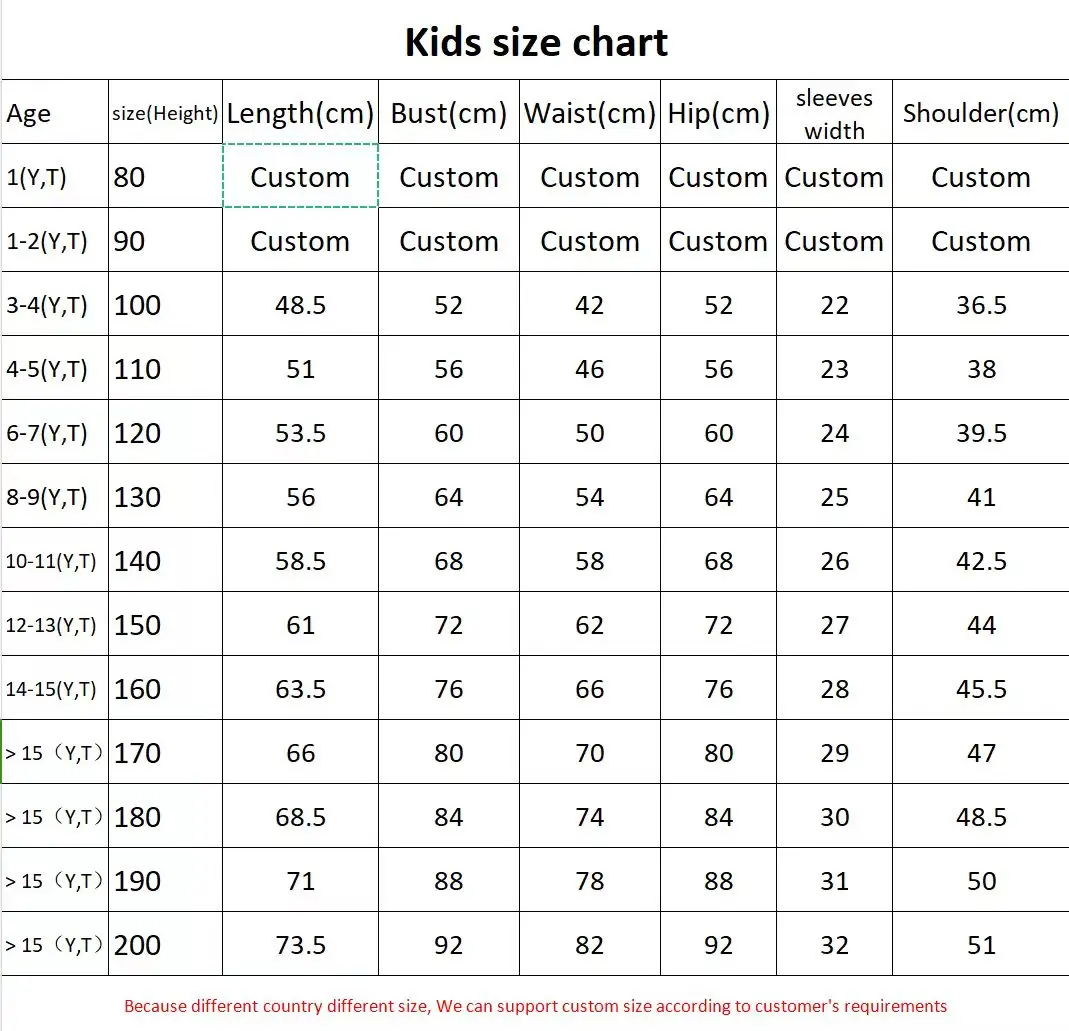
Task: Select the shoulder value 51 cell
Action: click(x=980, y=945)
